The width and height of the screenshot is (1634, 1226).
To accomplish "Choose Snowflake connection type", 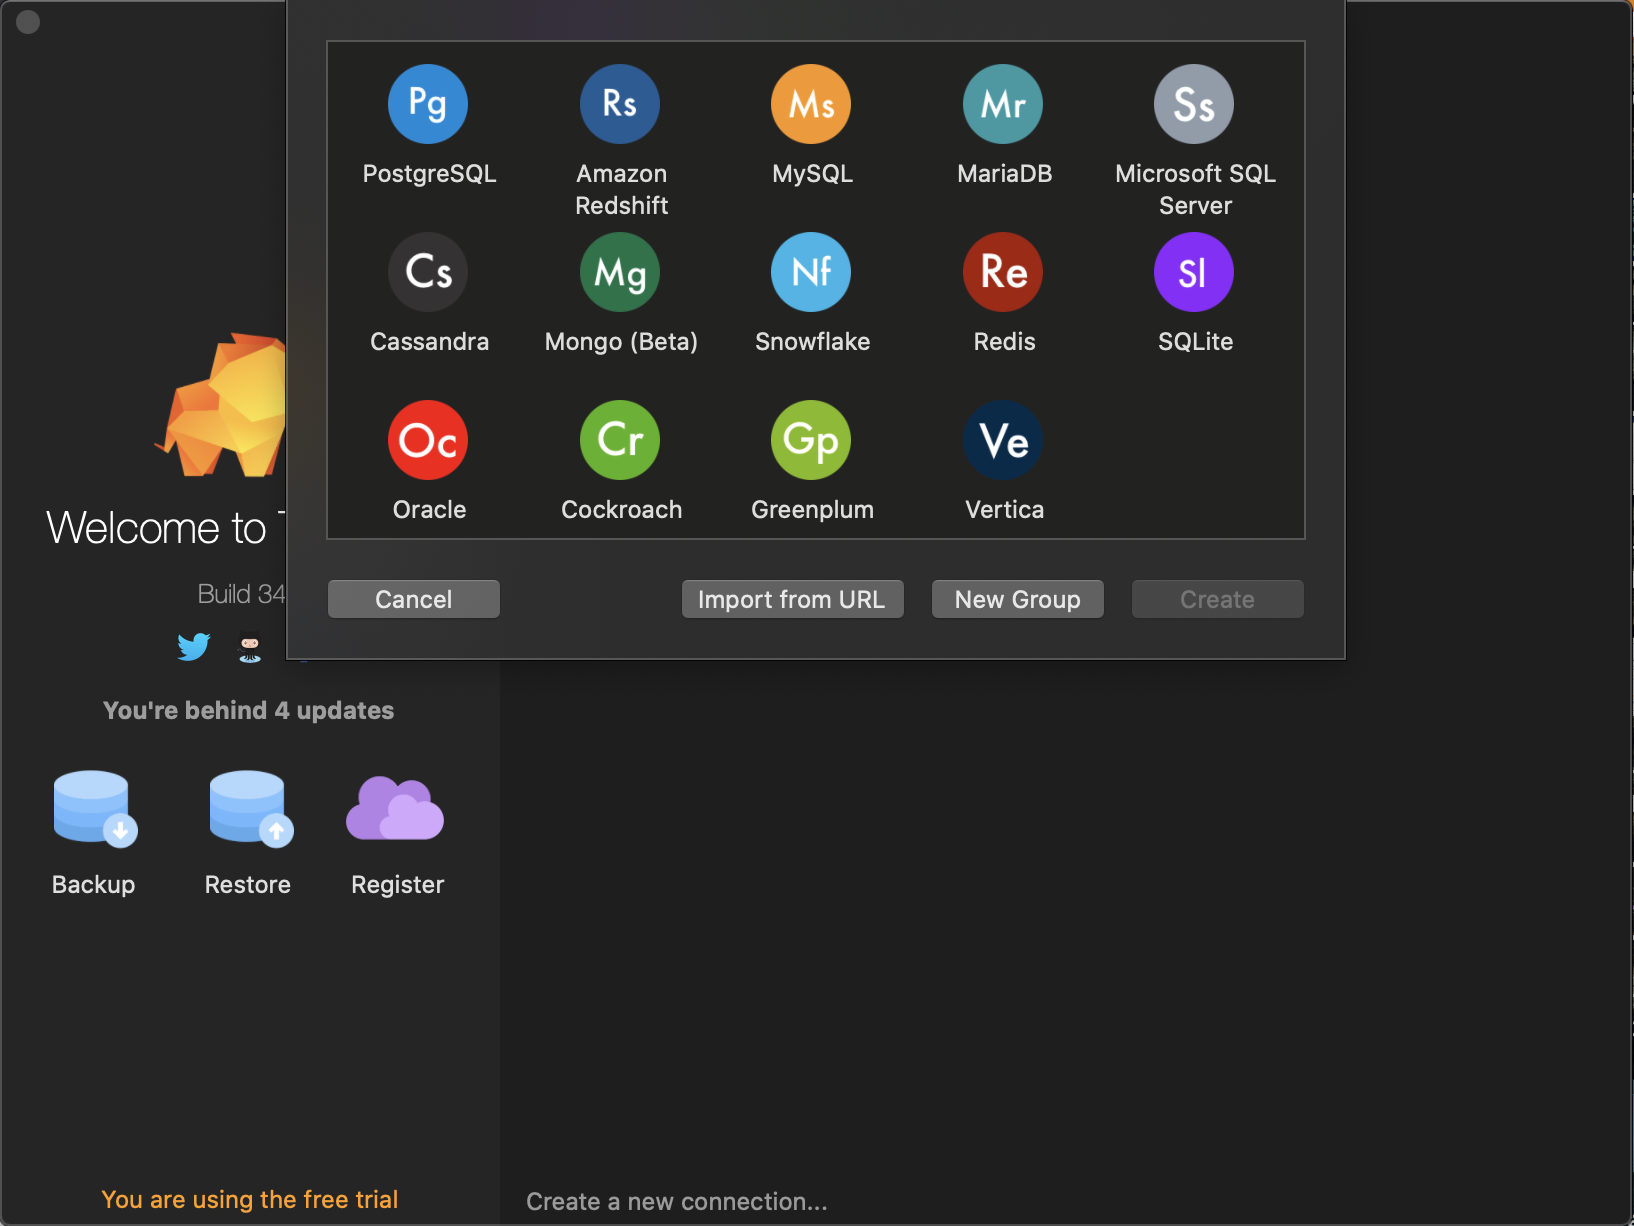I will (811, 272).
